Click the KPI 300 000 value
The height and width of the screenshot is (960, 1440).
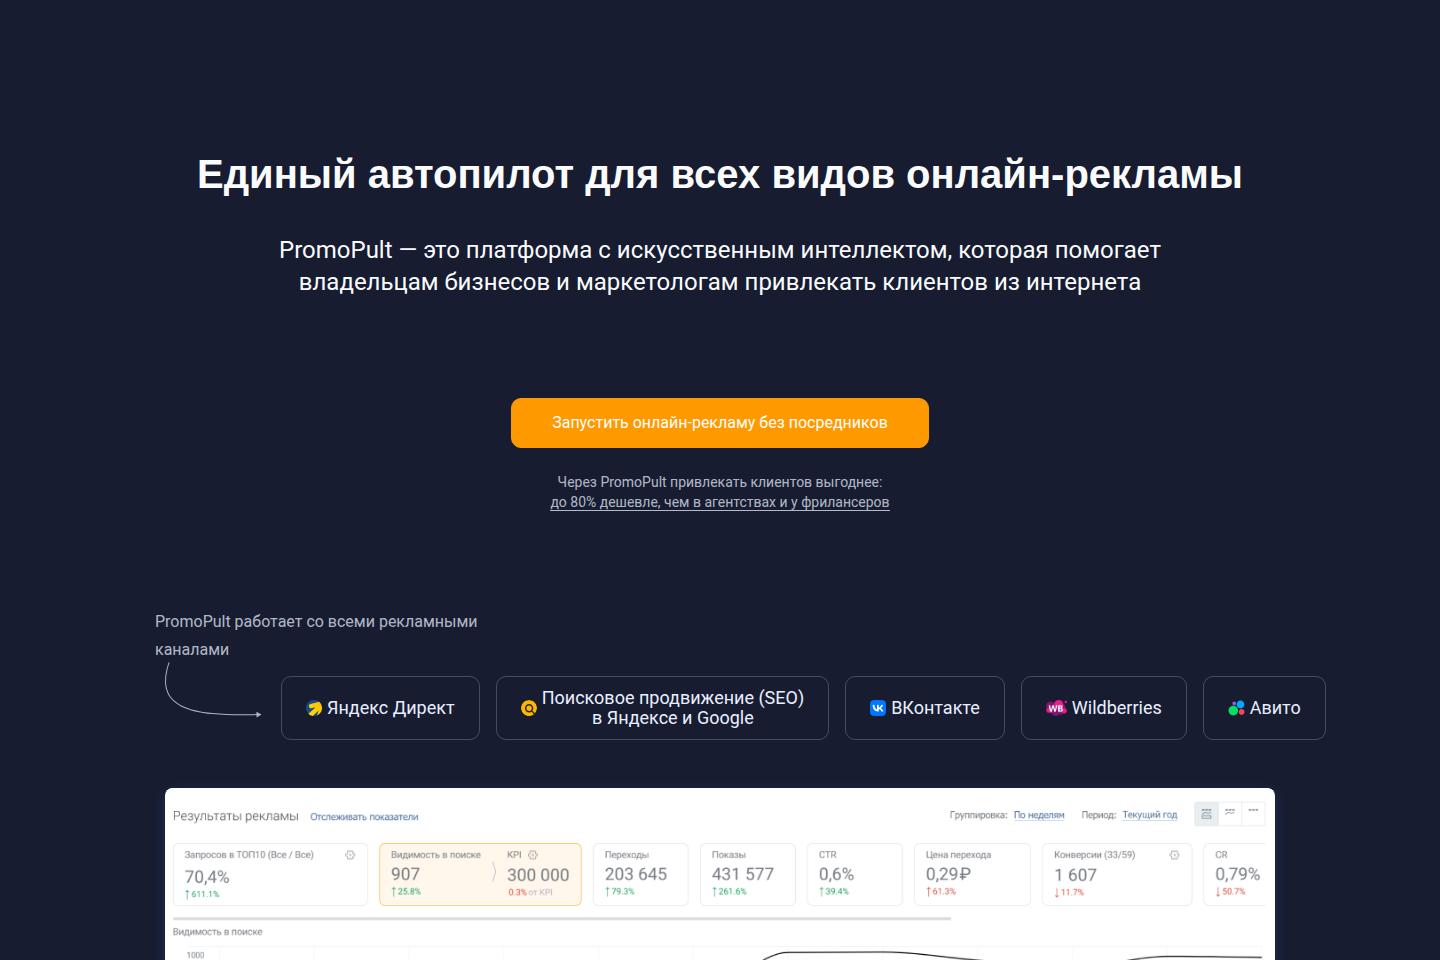(538, 875)
